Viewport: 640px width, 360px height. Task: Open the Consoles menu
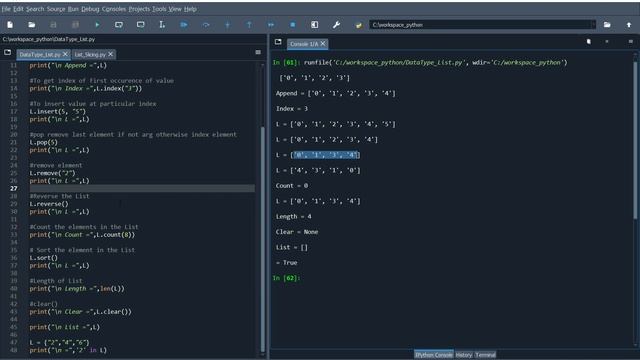coord(114,9)
